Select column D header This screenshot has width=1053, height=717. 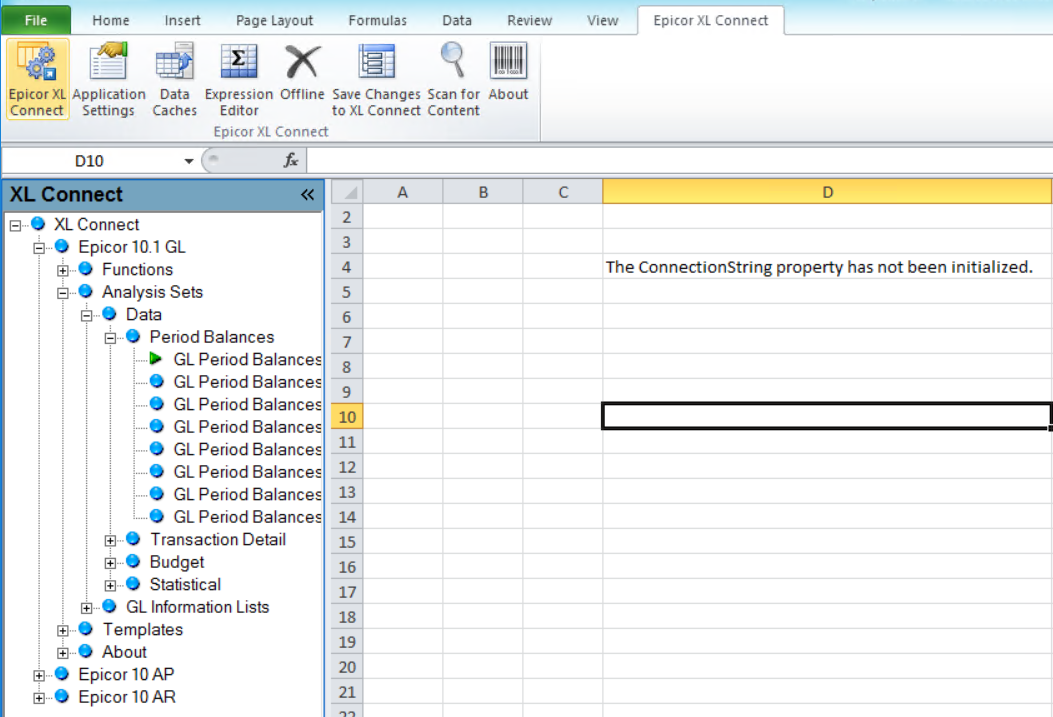pos(827,193)
